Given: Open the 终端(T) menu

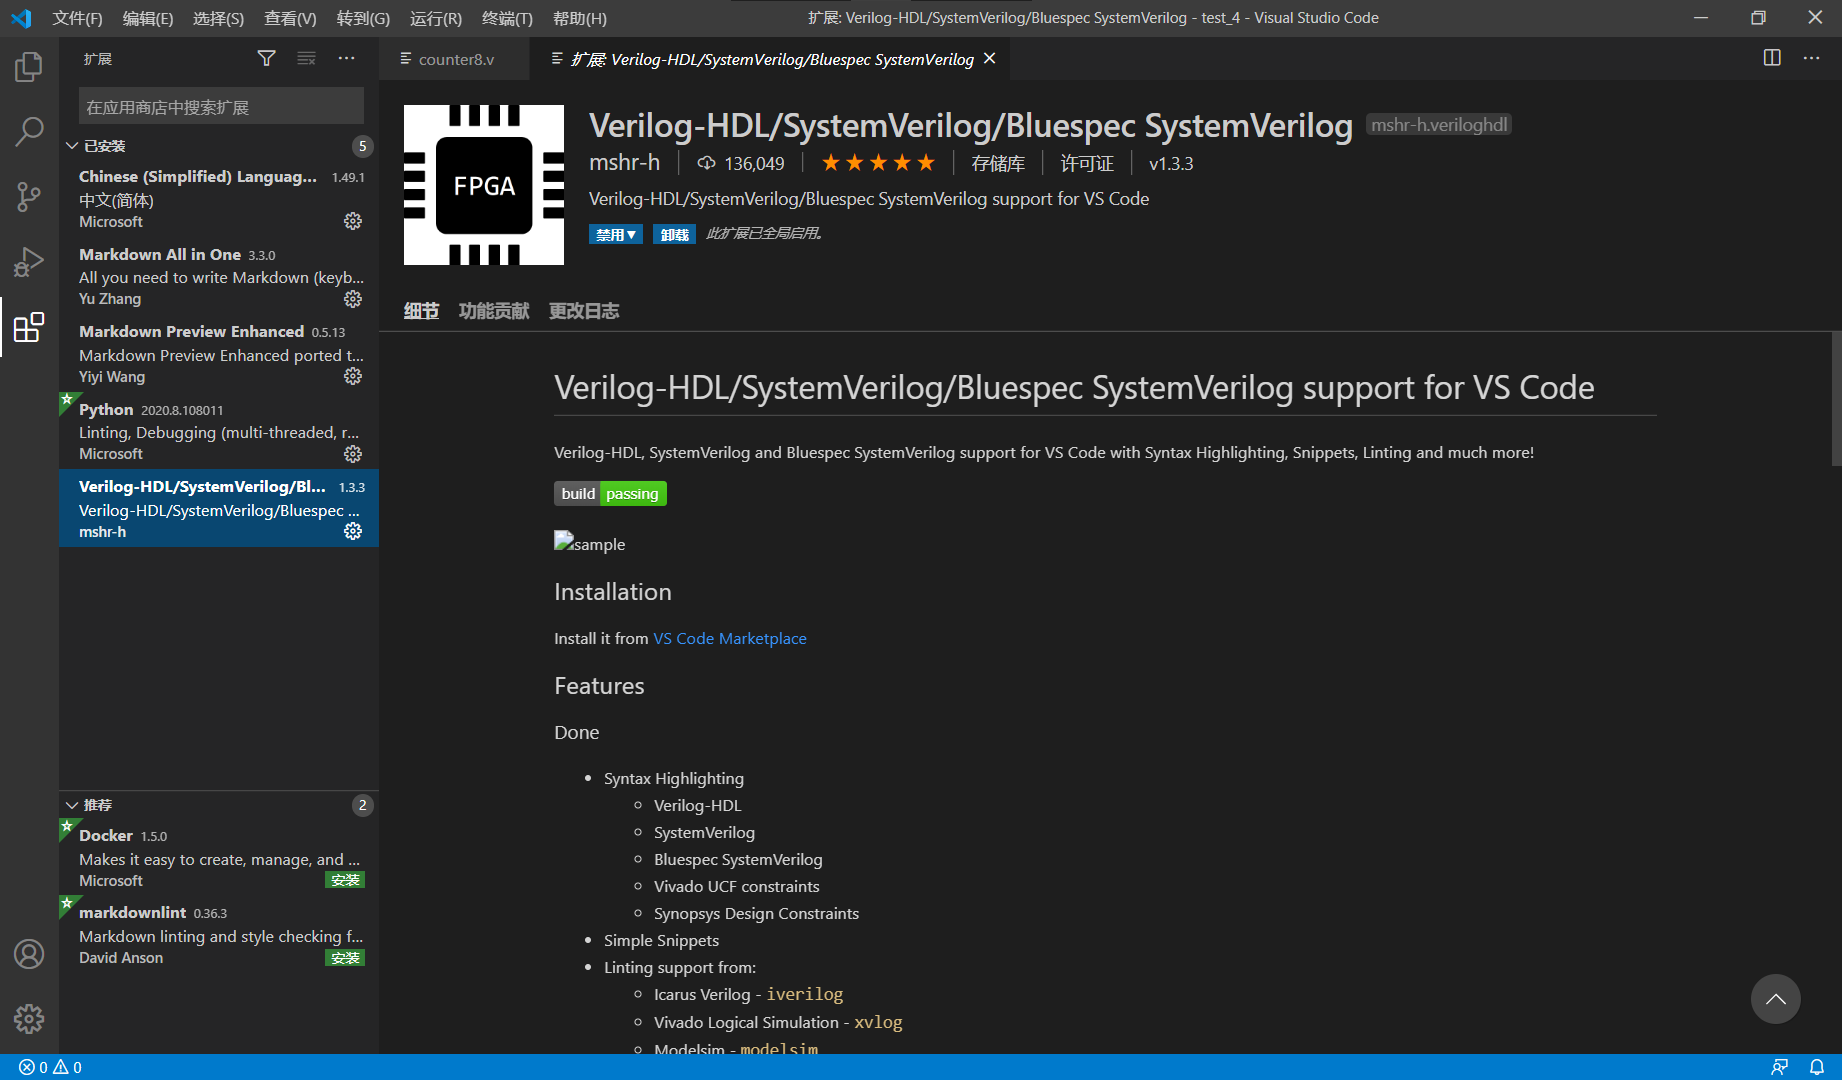Looking at the screenshot, I should 507,18.
